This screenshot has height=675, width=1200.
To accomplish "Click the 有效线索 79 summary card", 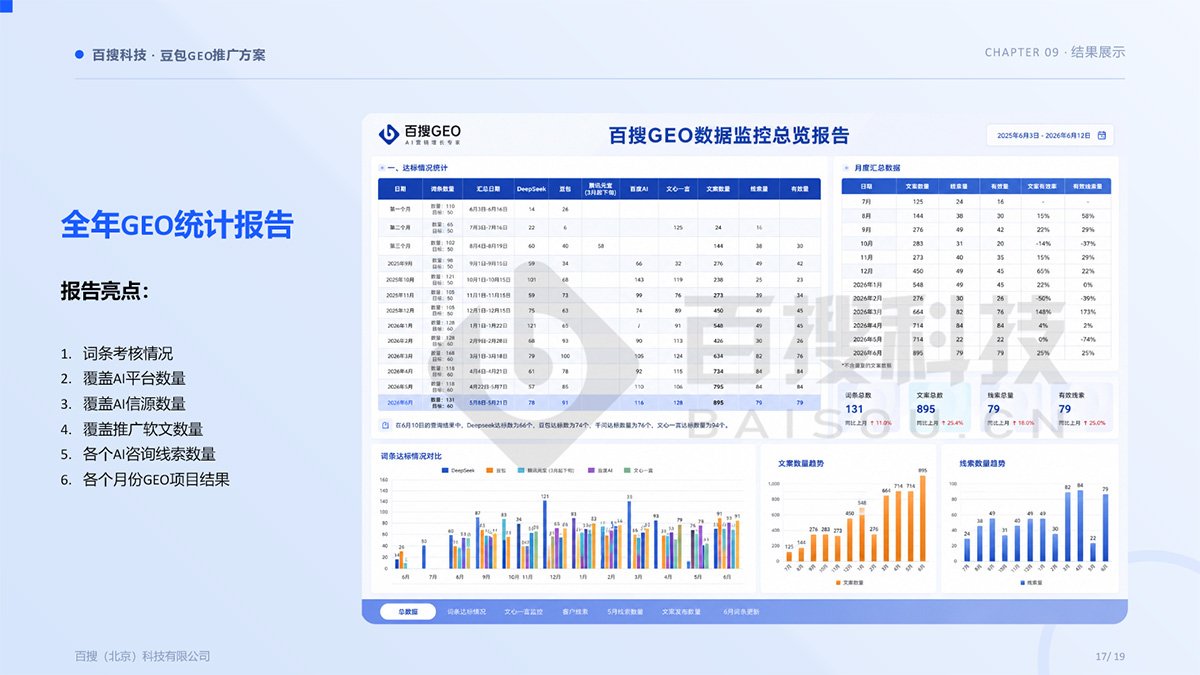I will (1080, 408).
